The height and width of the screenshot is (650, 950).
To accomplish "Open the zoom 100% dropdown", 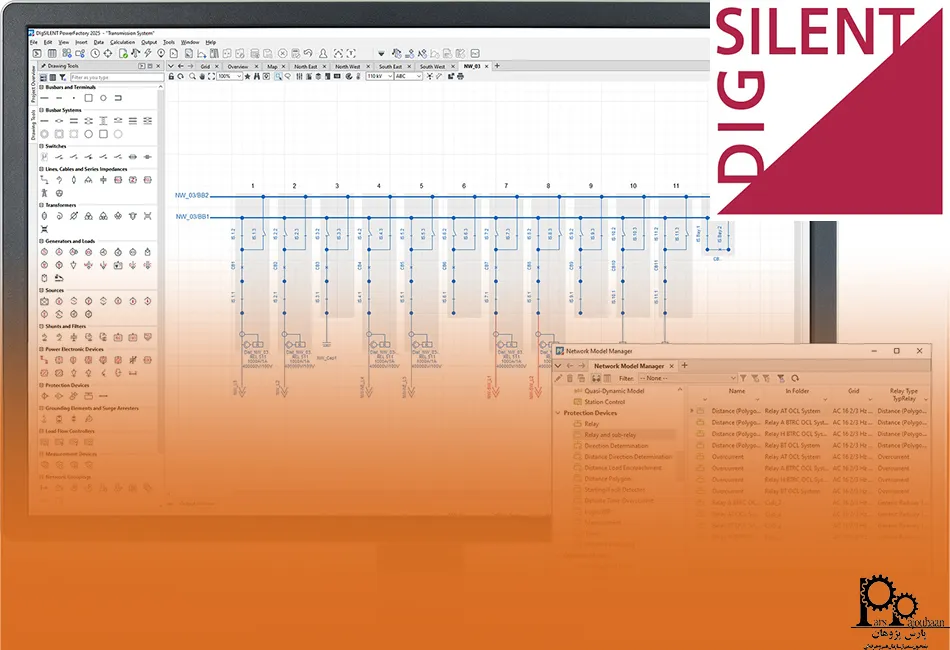I will coord(230,76).
